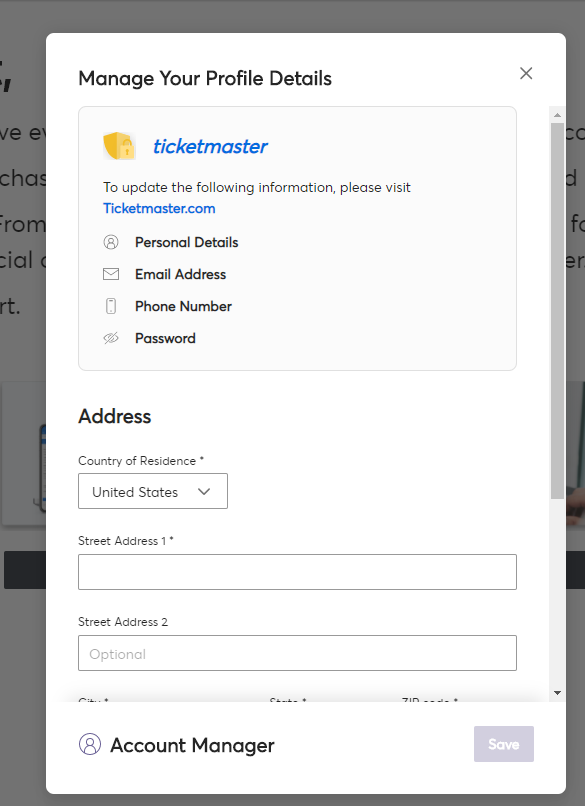Focus the Street Address 2 optional field

tap(297, 653)
